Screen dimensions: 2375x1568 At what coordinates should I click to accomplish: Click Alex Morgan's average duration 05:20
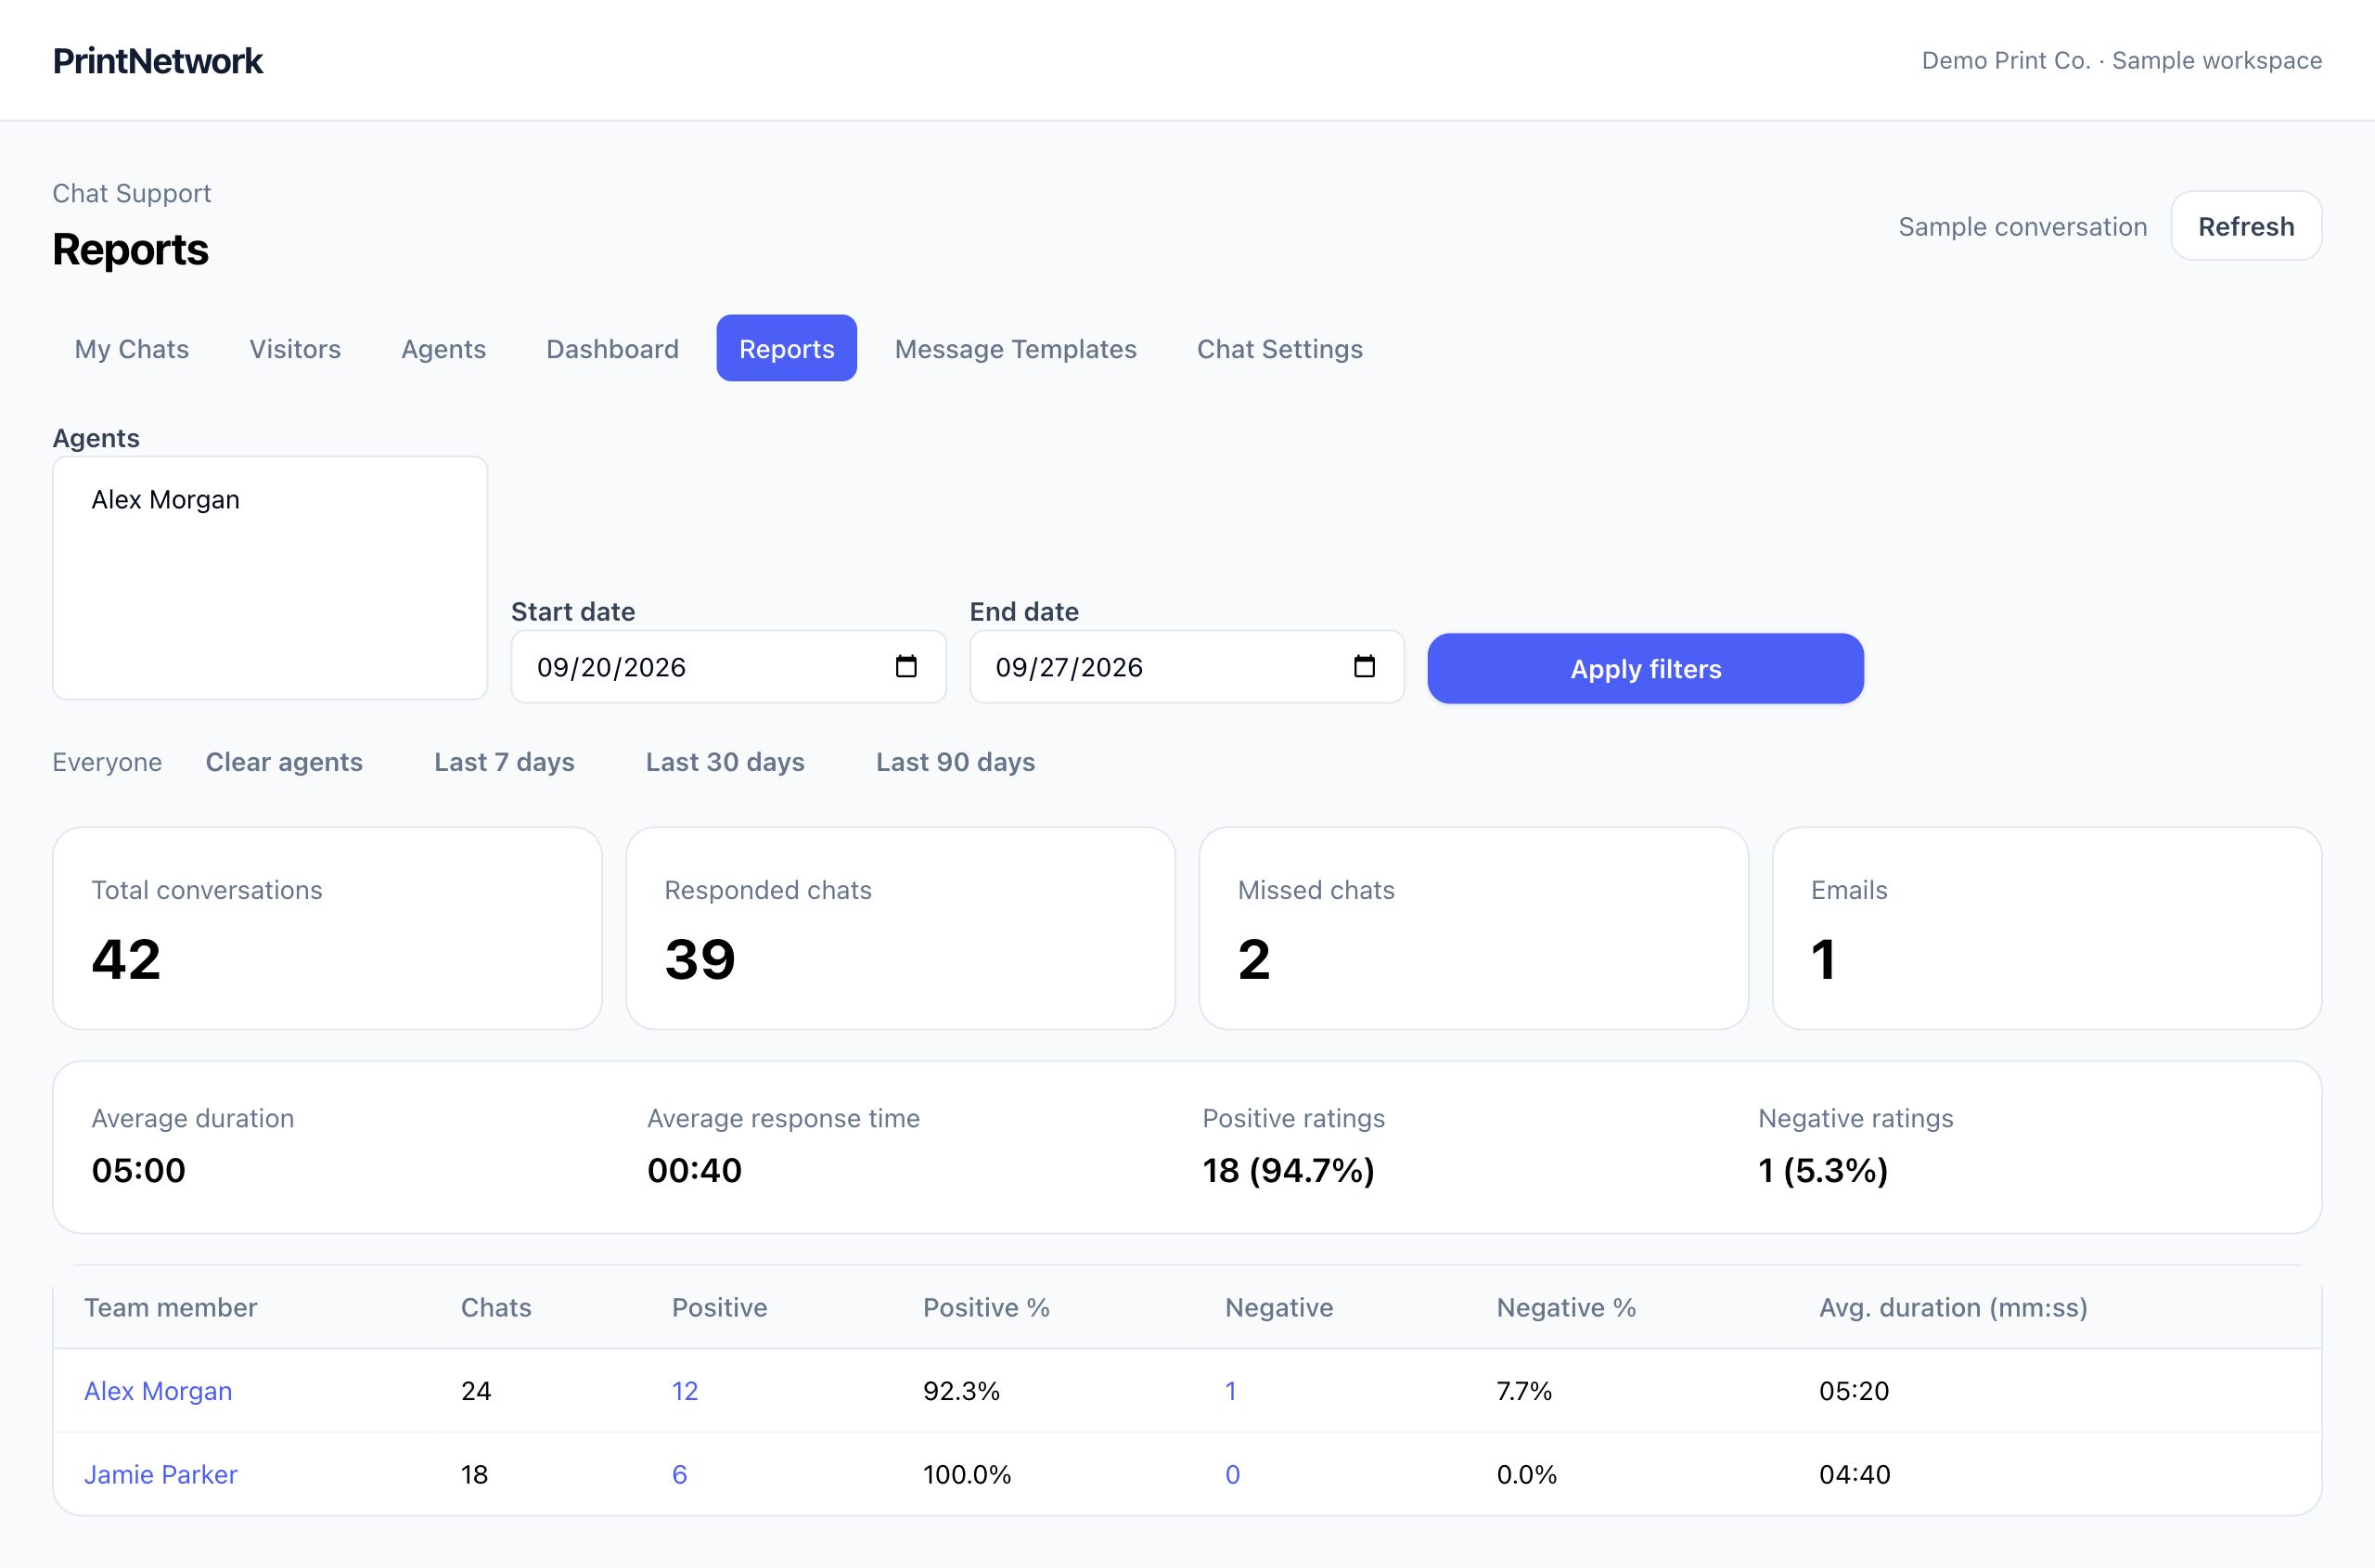coord(1854,1391)
